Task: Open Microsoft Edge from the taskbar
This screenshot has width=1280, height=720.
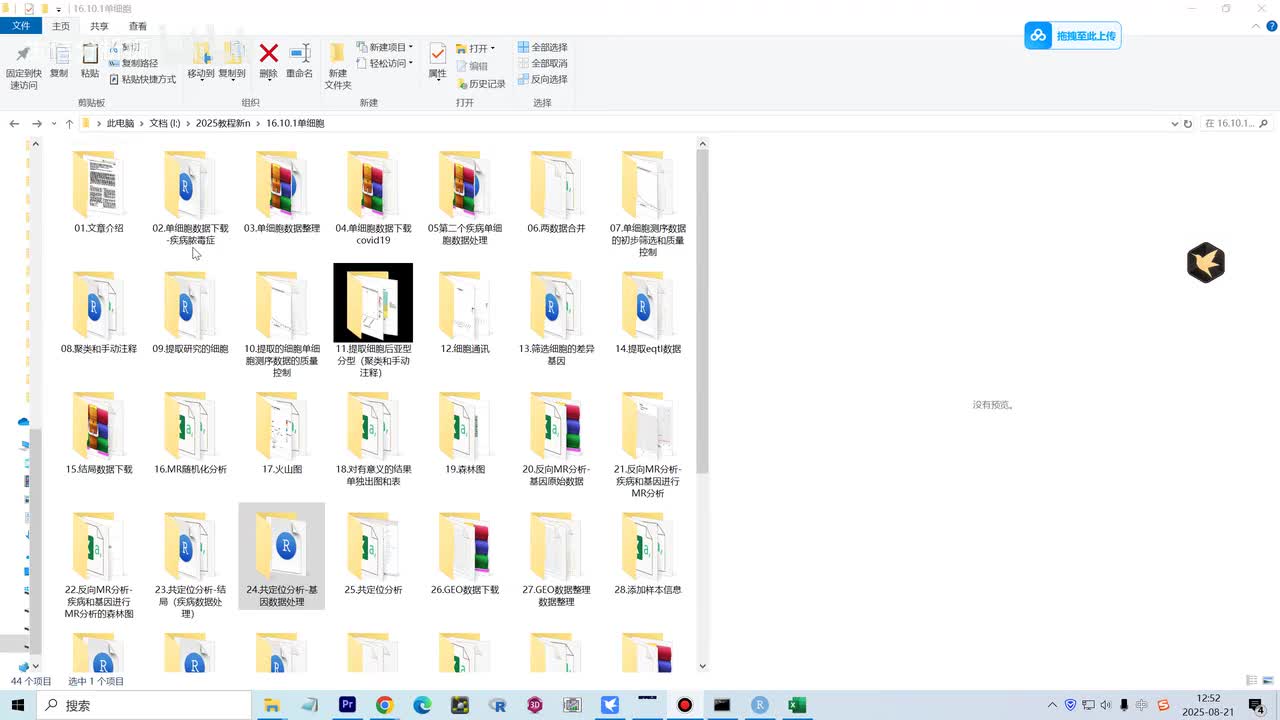Action: coord(422,705)
